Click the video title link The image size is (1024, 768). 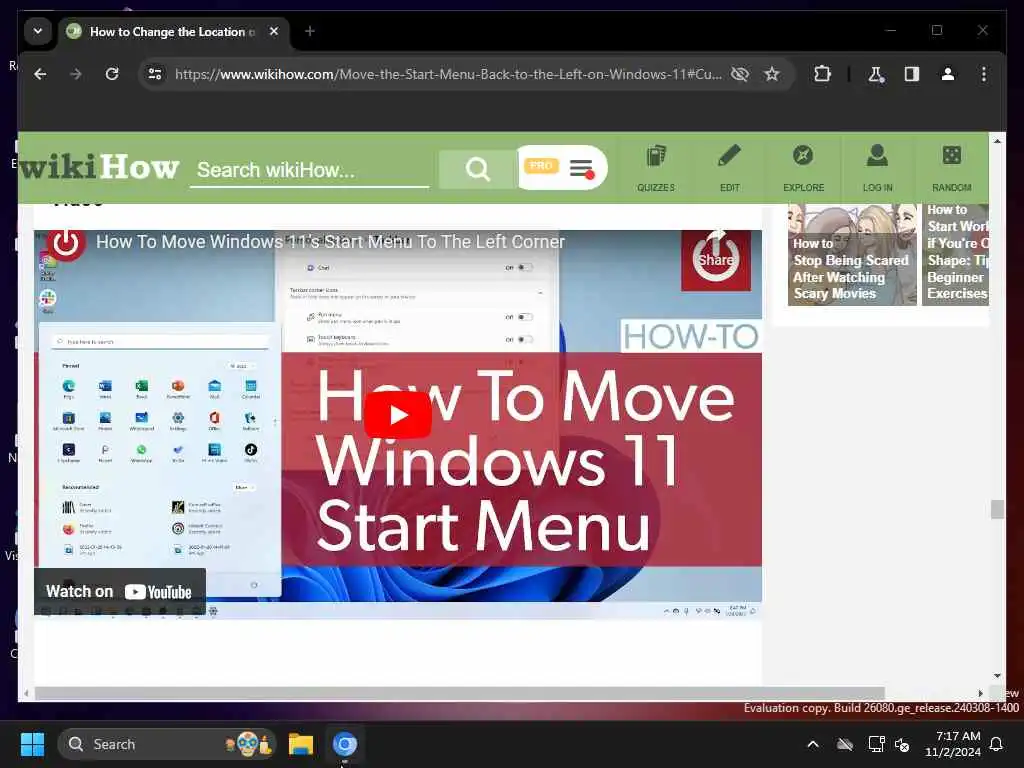click(330, 242)
